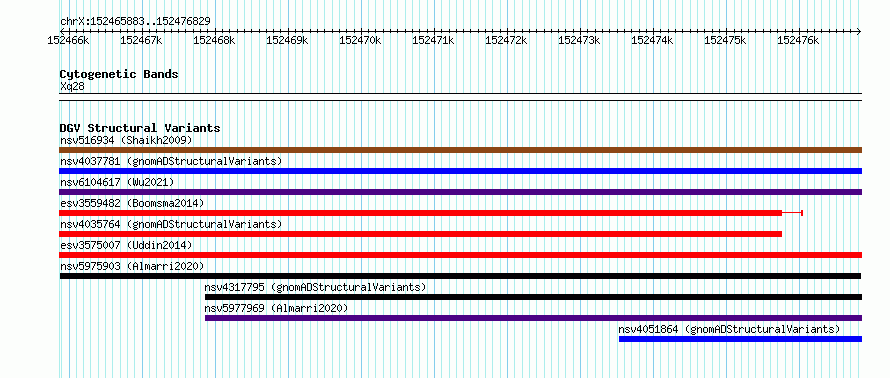
Task: Click the chrX:152465883..152476829 coordinate label
Action: coord(135,21)
